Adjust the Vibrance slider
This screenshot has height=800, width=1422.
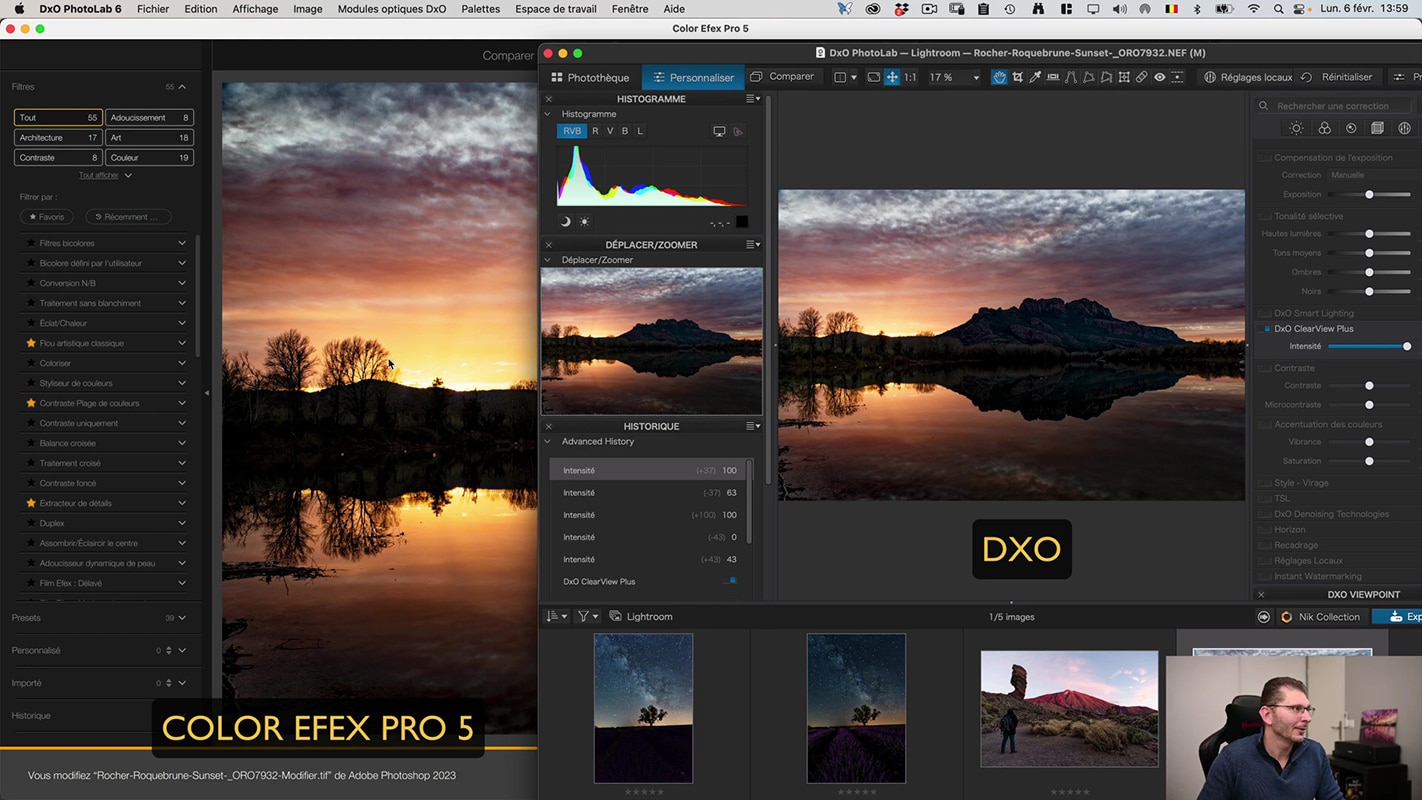1369,441
